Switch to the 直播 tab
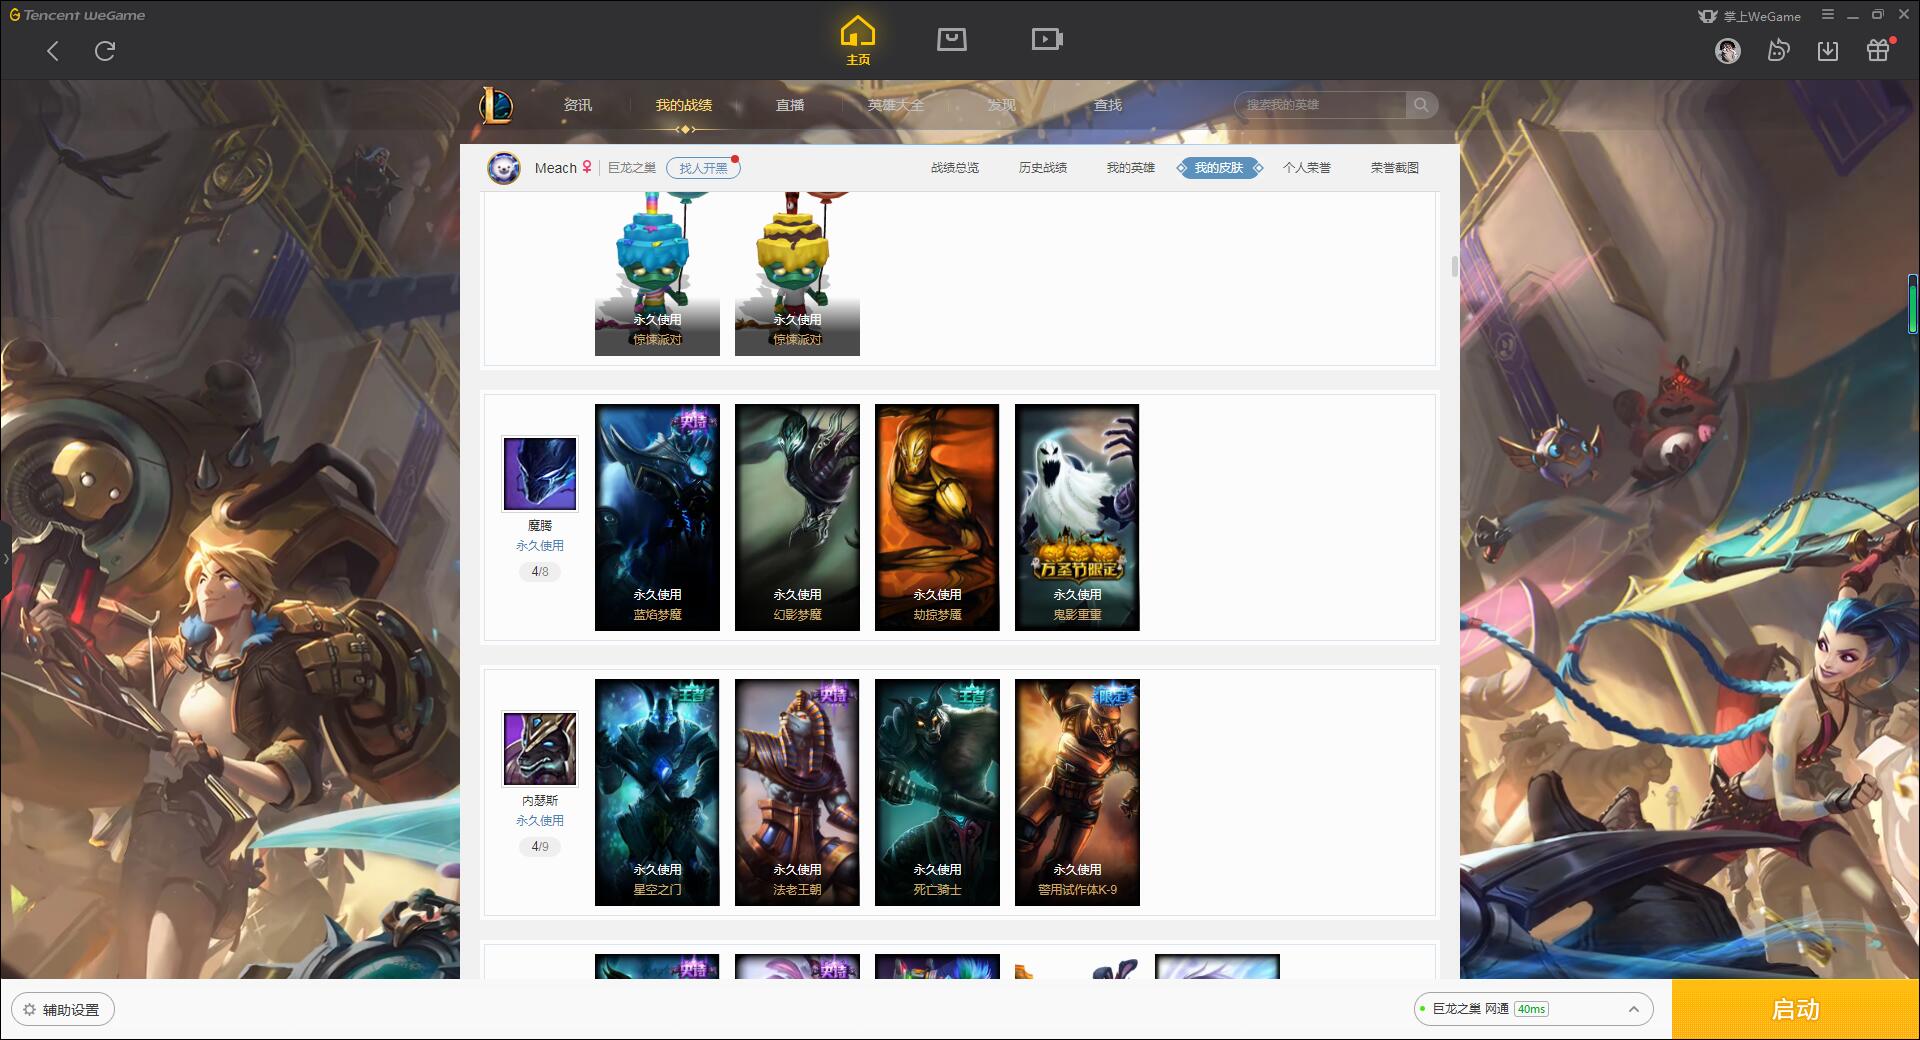 tap(790, 105)
